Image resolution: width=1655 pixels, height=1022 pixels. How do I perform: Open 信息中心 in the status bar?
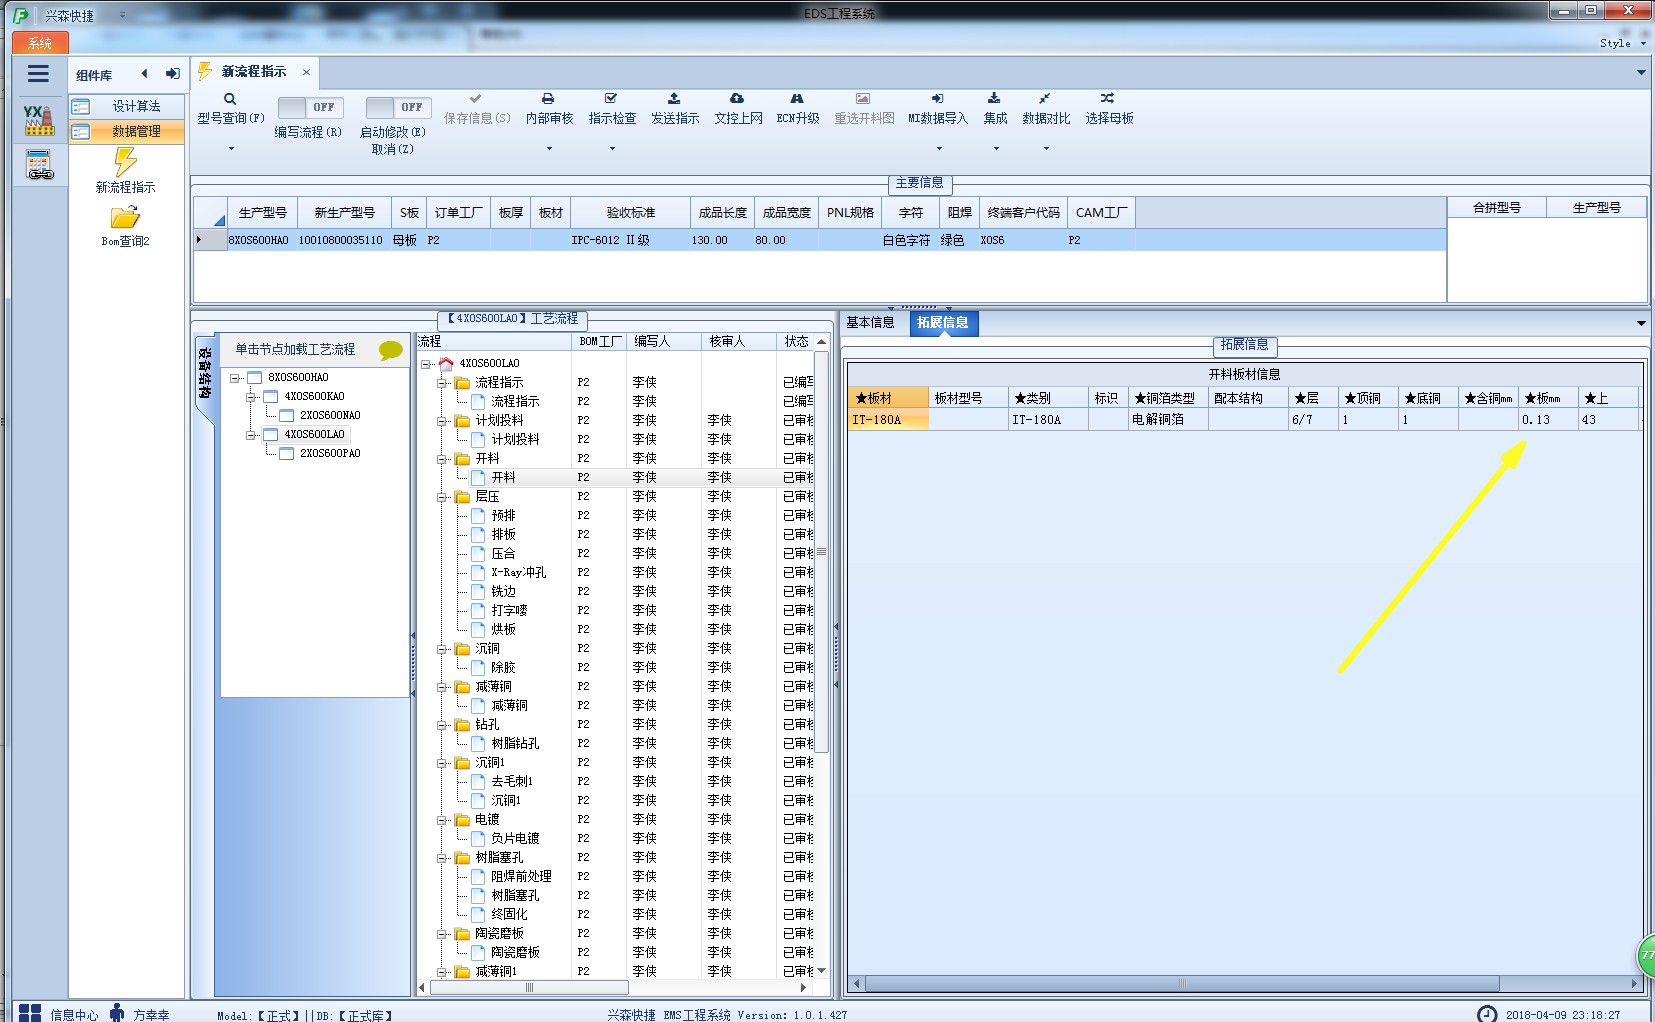click(60, 1014)
